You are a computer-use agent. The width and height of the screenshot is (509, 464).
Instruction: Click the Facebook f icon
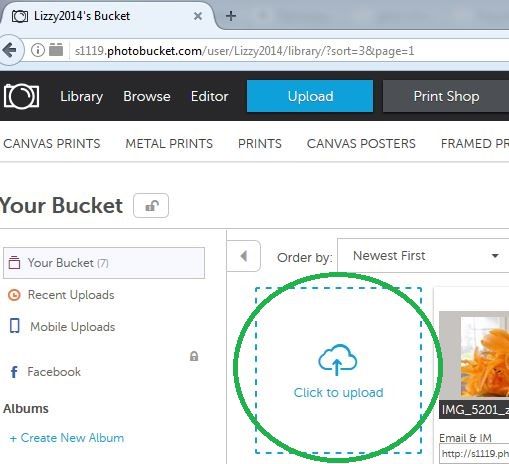pos(14,372)
